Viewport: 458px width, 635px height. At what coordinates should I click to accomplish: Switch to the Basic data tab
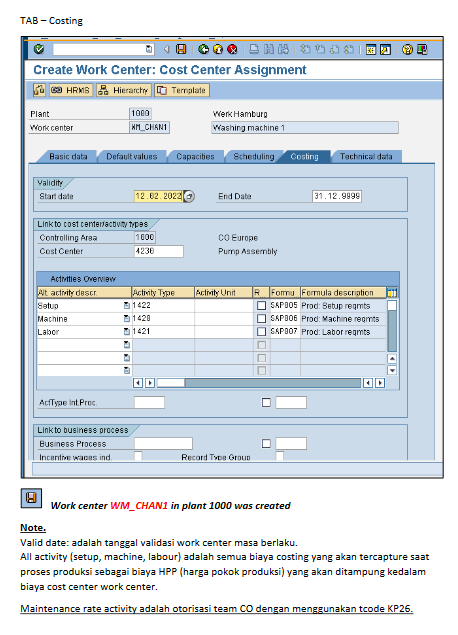(x=68, y=156)
